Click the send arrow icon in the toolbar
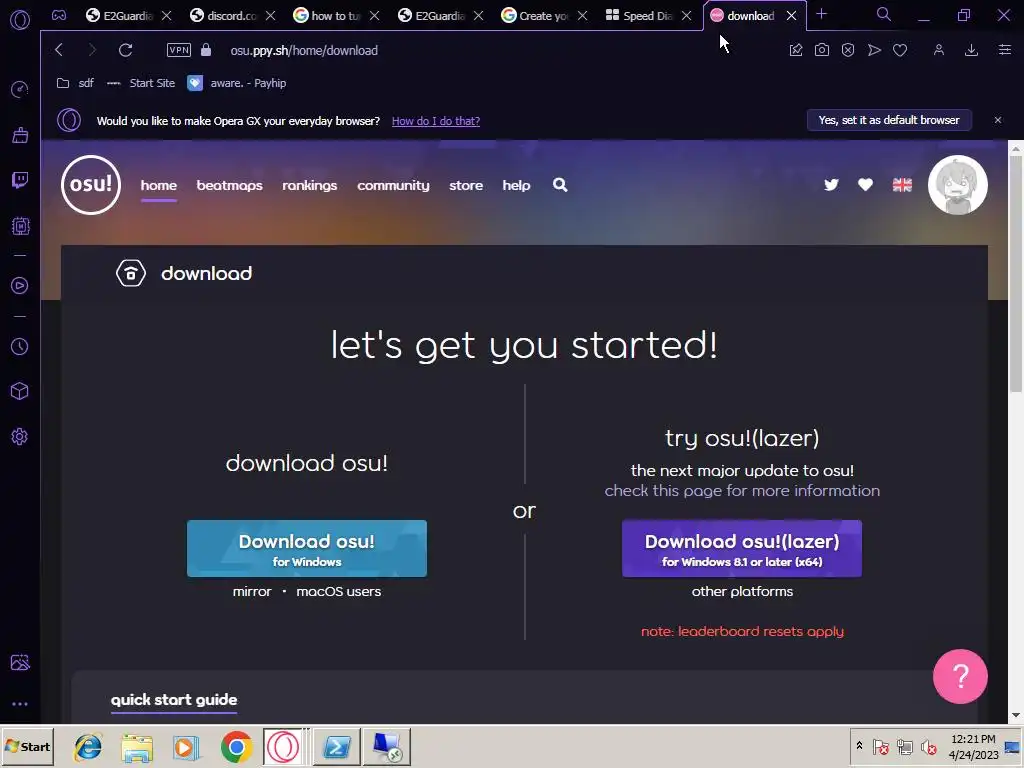 tap(874, 50)
